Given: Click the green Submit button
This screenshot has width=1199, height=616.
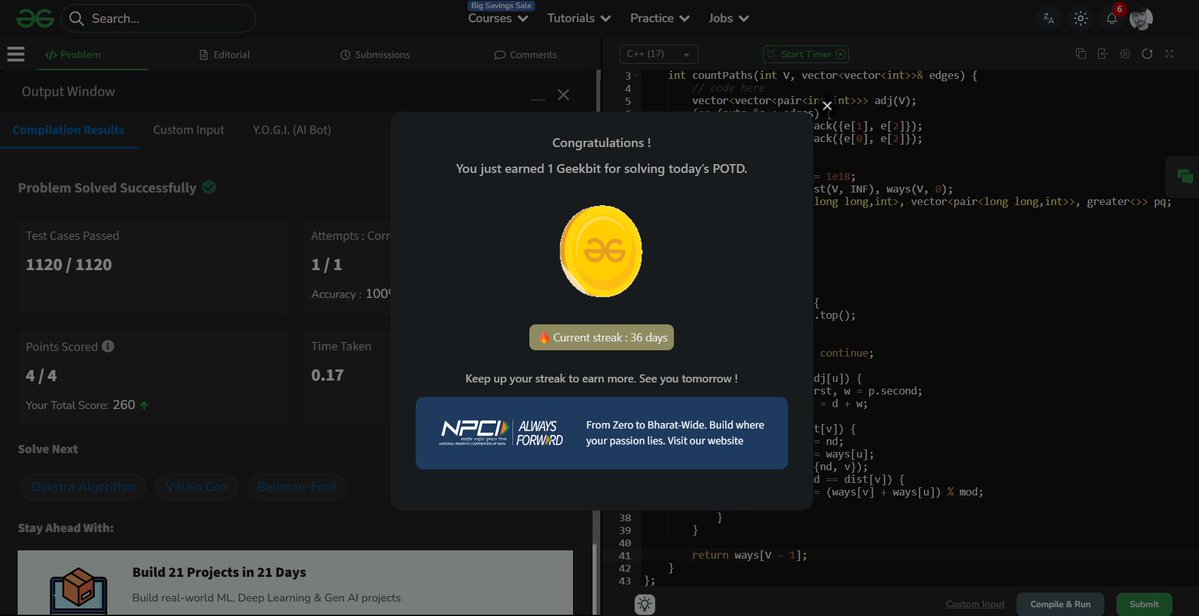Looking at the screenshot, I should click(x=1144, y=604).
